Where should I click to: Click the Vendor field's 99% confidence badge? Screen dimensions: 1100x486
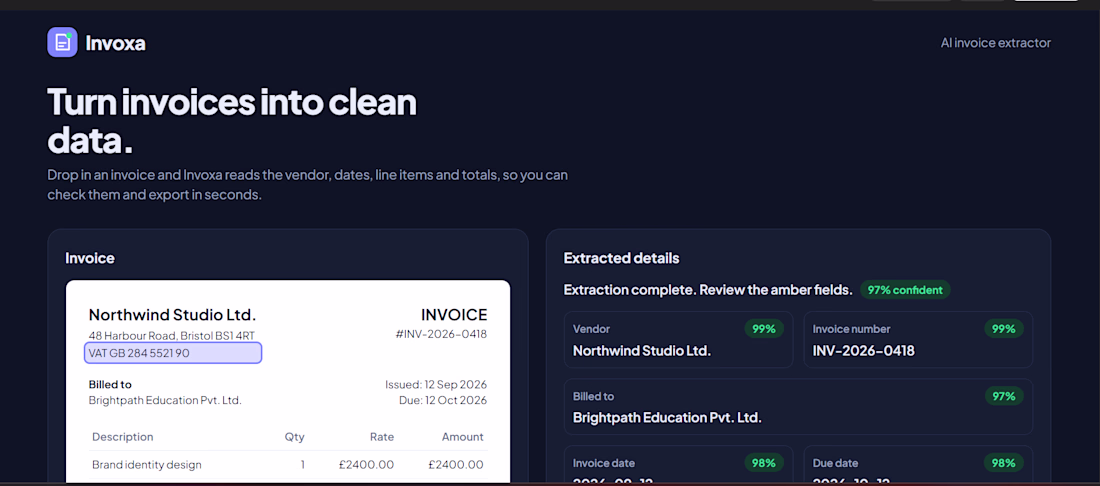pyautogui.click(x=764, y=329)
